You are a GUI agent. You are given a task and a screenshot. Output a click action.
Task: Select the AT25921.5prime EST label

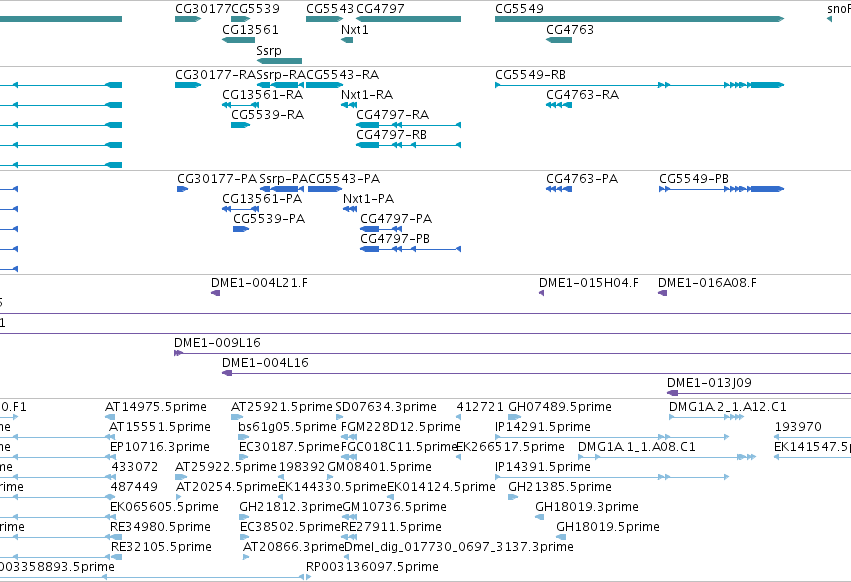282,407
